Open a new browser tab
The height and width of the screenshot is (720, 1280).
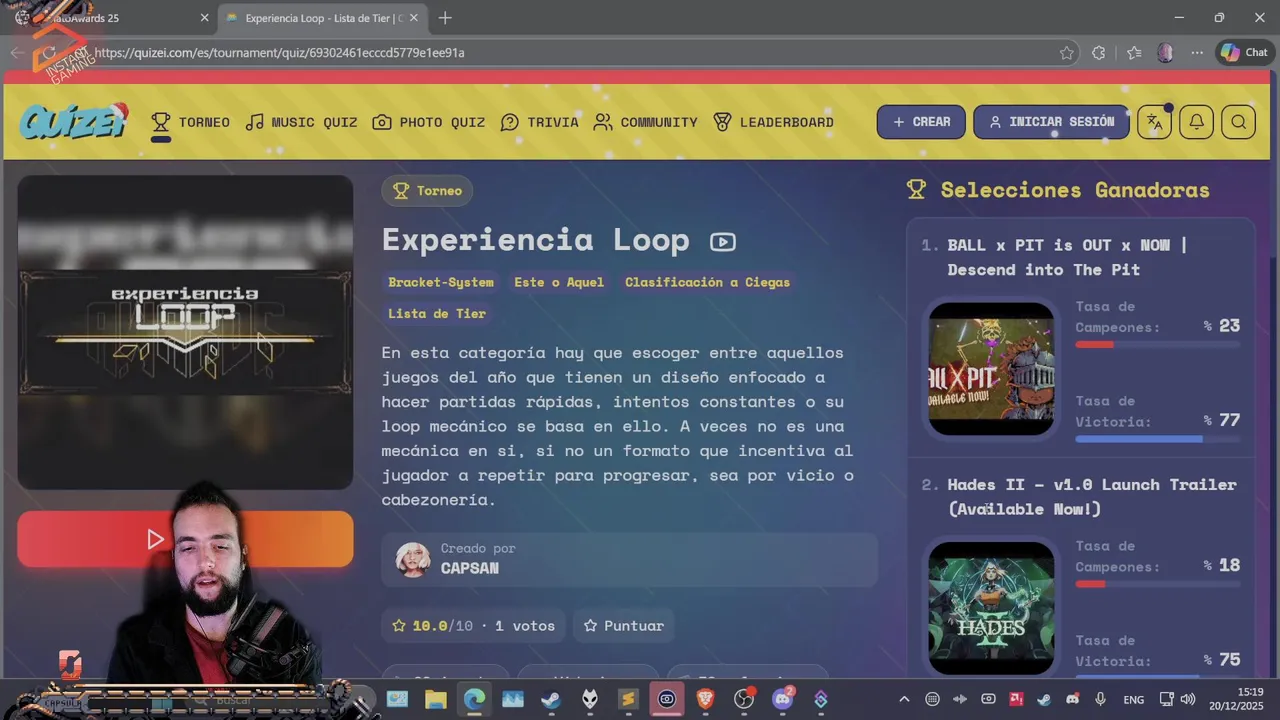445,18
